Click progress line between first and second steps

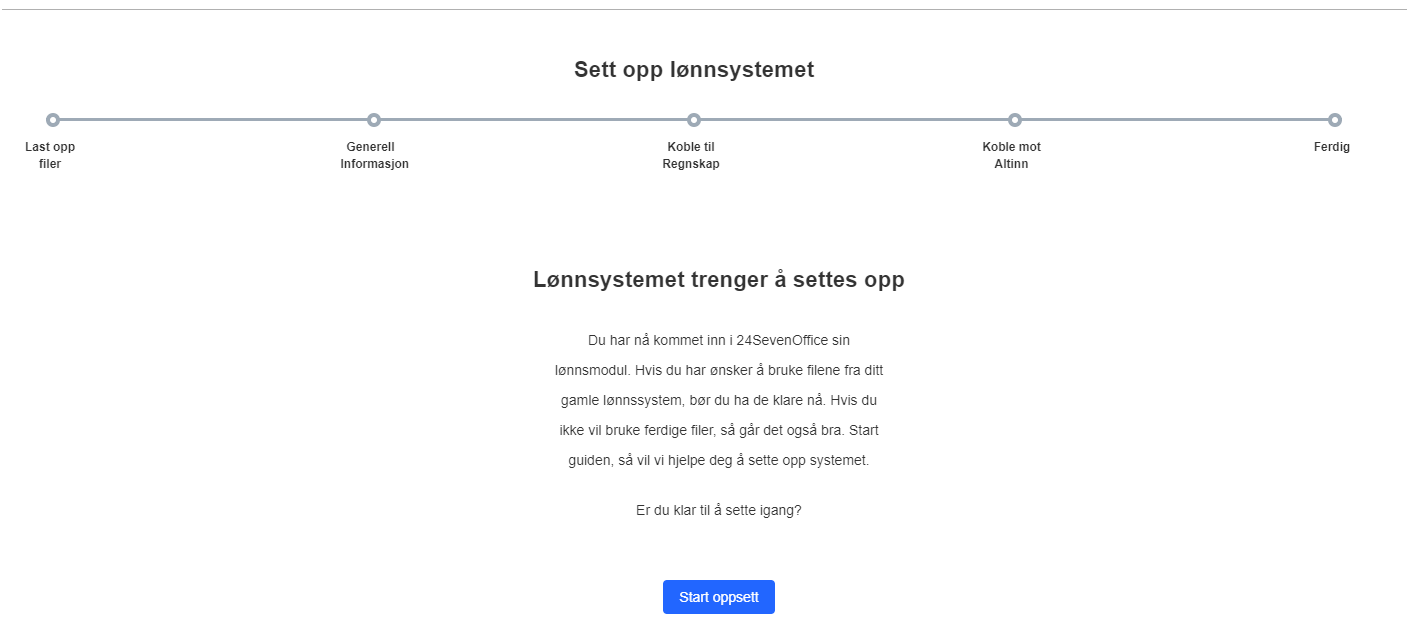pos(213,120)
